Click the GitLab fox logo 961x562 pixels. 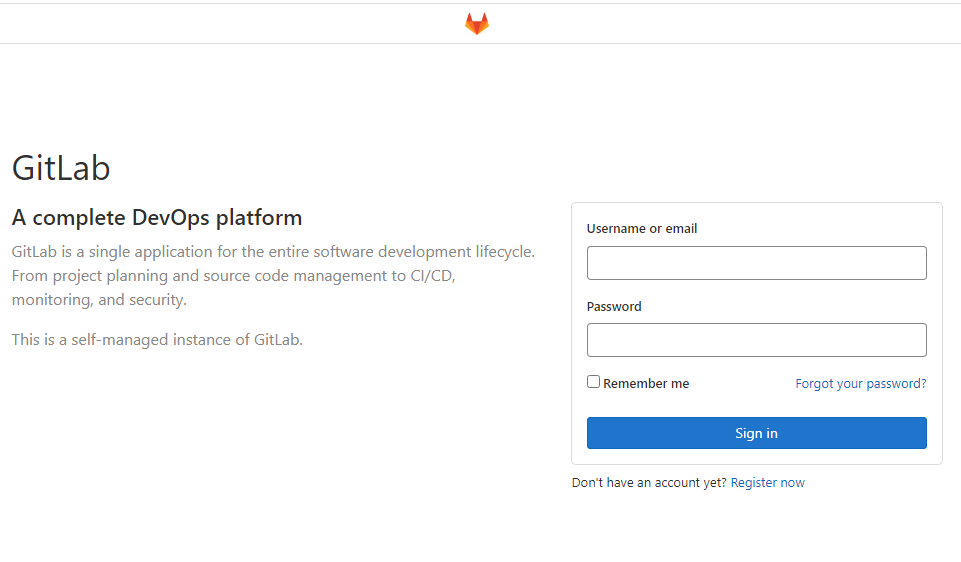(x=477, y=24)
